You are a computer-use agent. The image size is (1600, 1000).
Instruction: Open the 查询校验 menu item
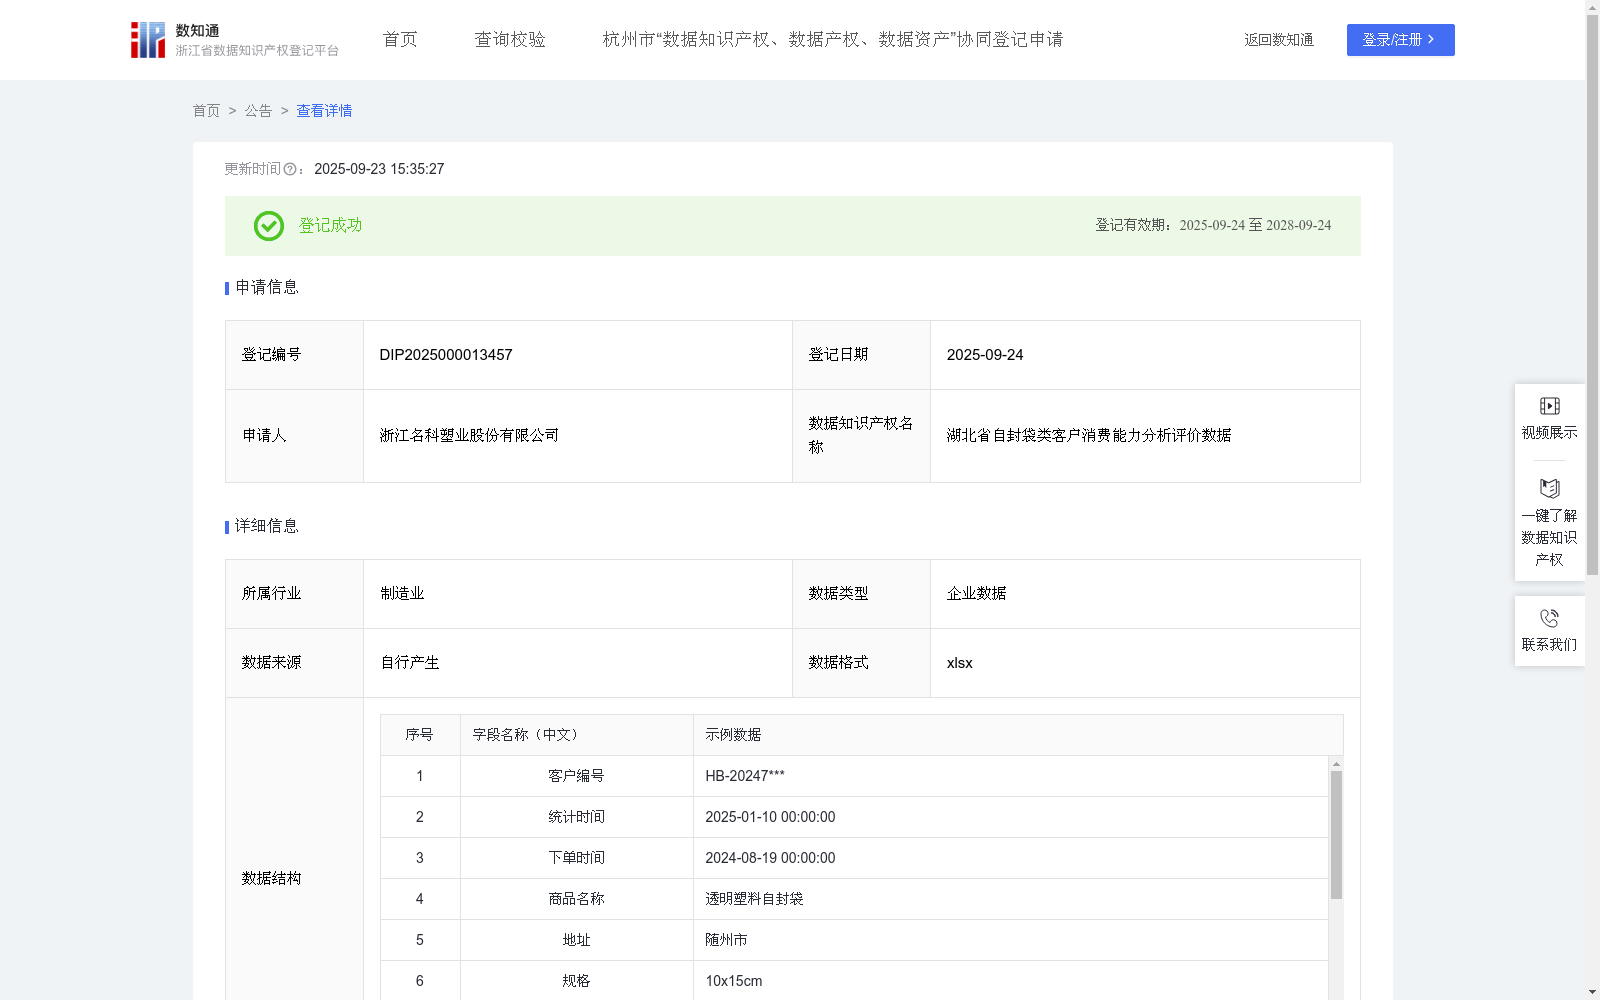coord(510,39)
